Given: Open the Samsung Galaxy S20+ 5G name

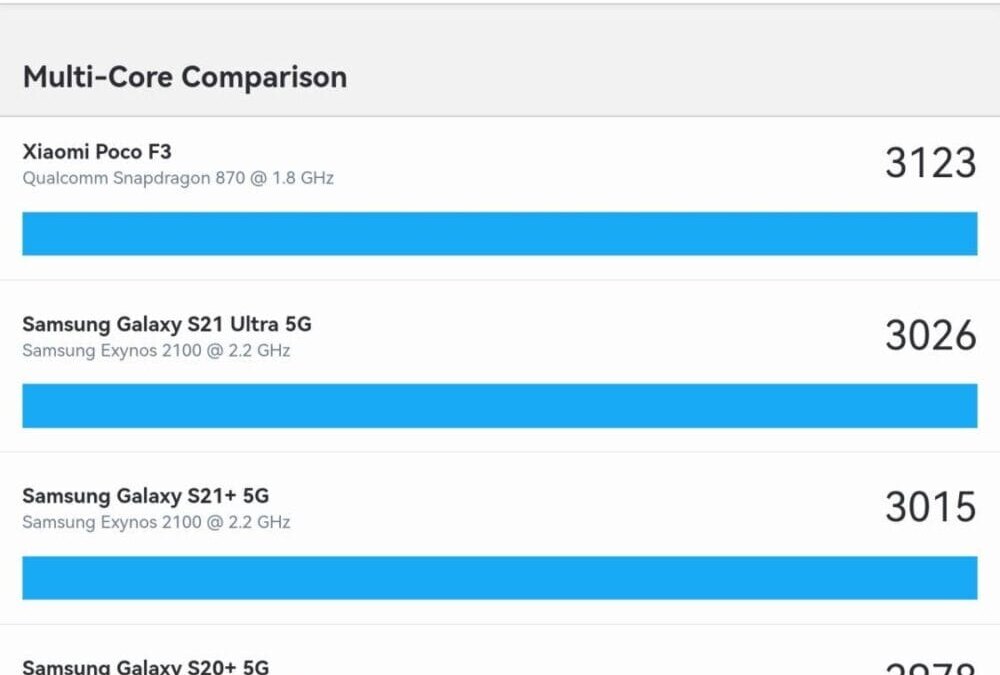Looking at the screenshot, I should click(x=146, y=666).
